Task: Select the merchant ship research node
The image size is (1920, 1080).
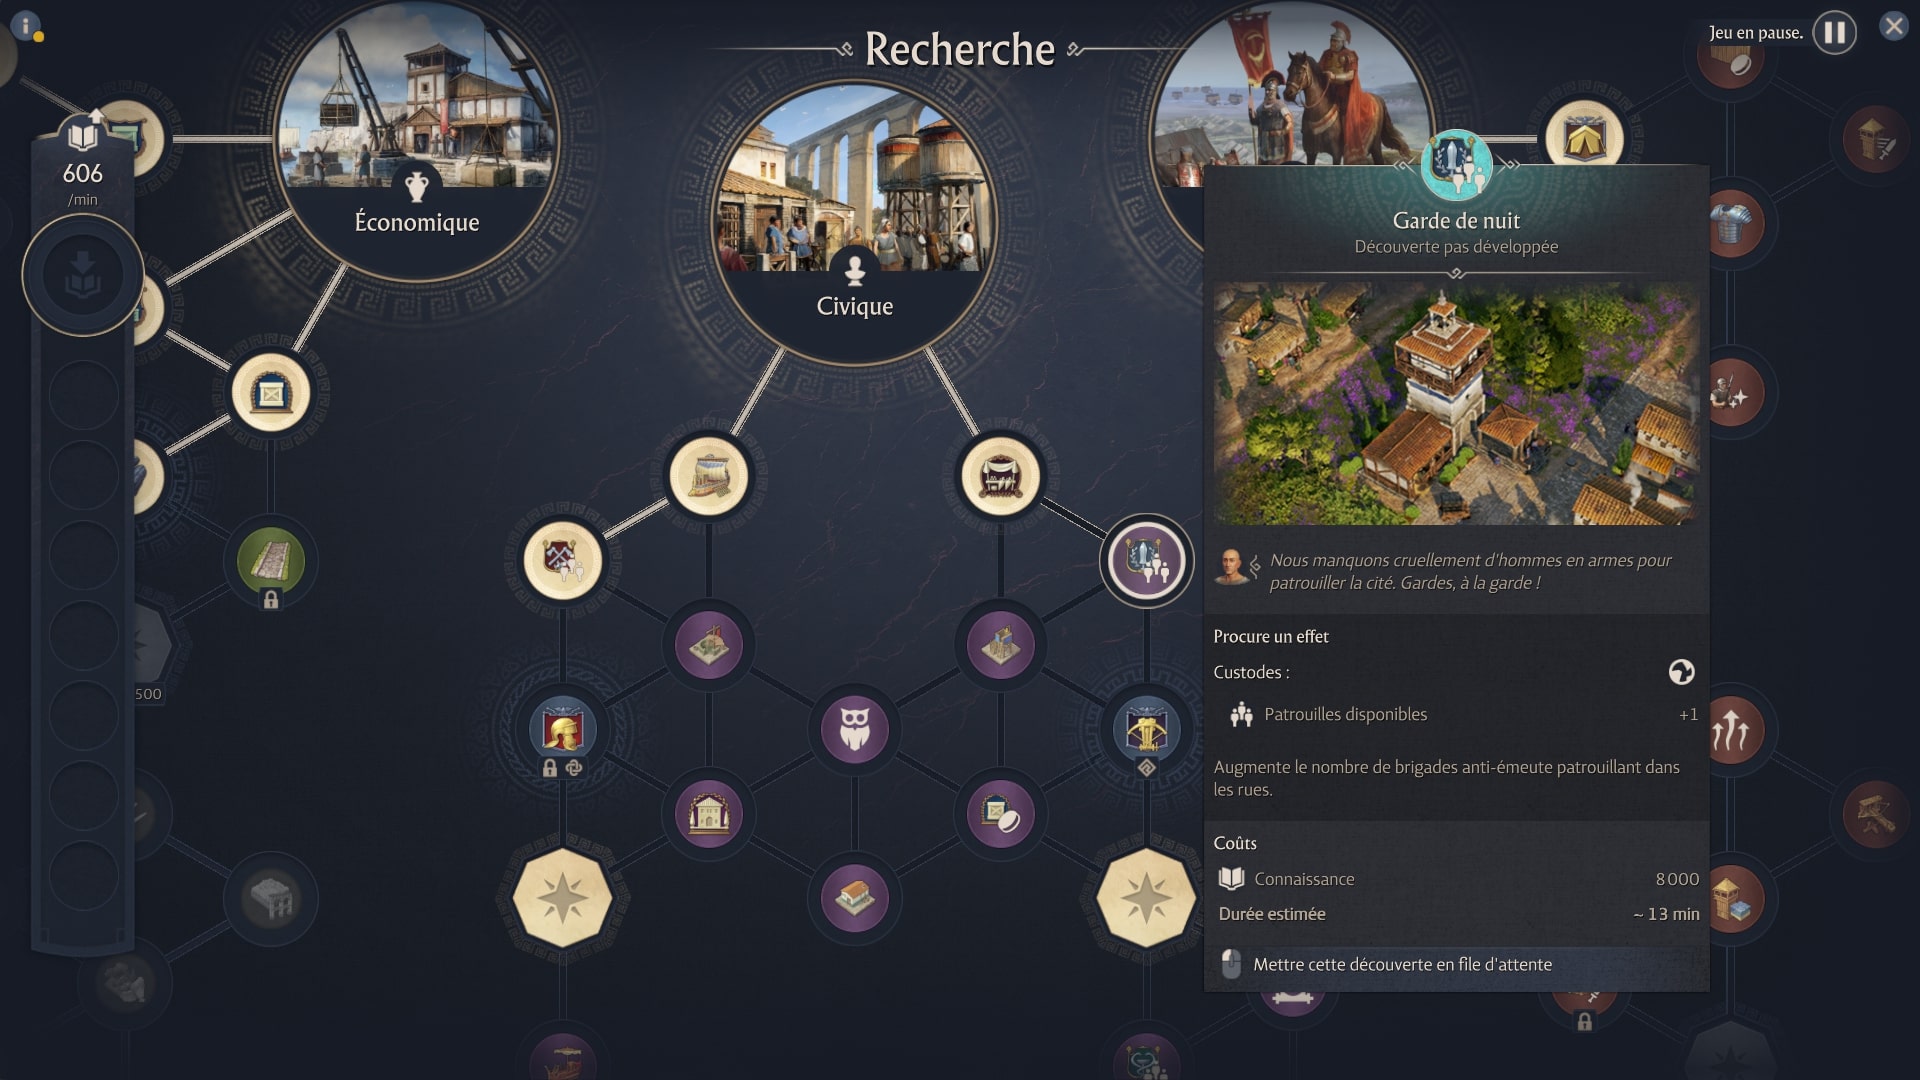Action: [708, 476]
